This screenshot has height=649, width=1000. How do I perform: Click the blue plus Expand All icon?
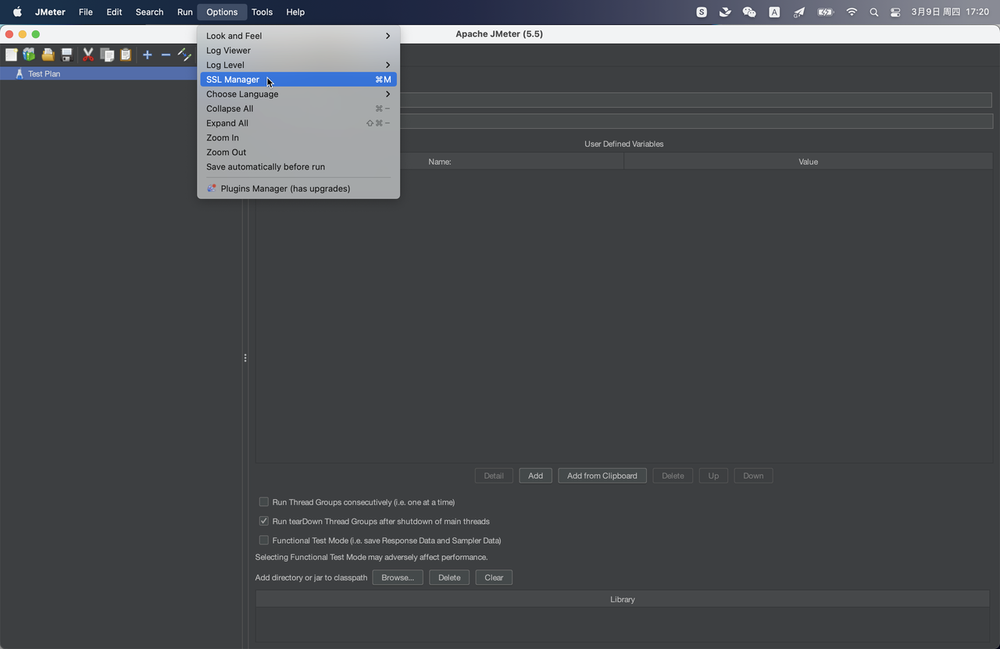pos(147,55)
